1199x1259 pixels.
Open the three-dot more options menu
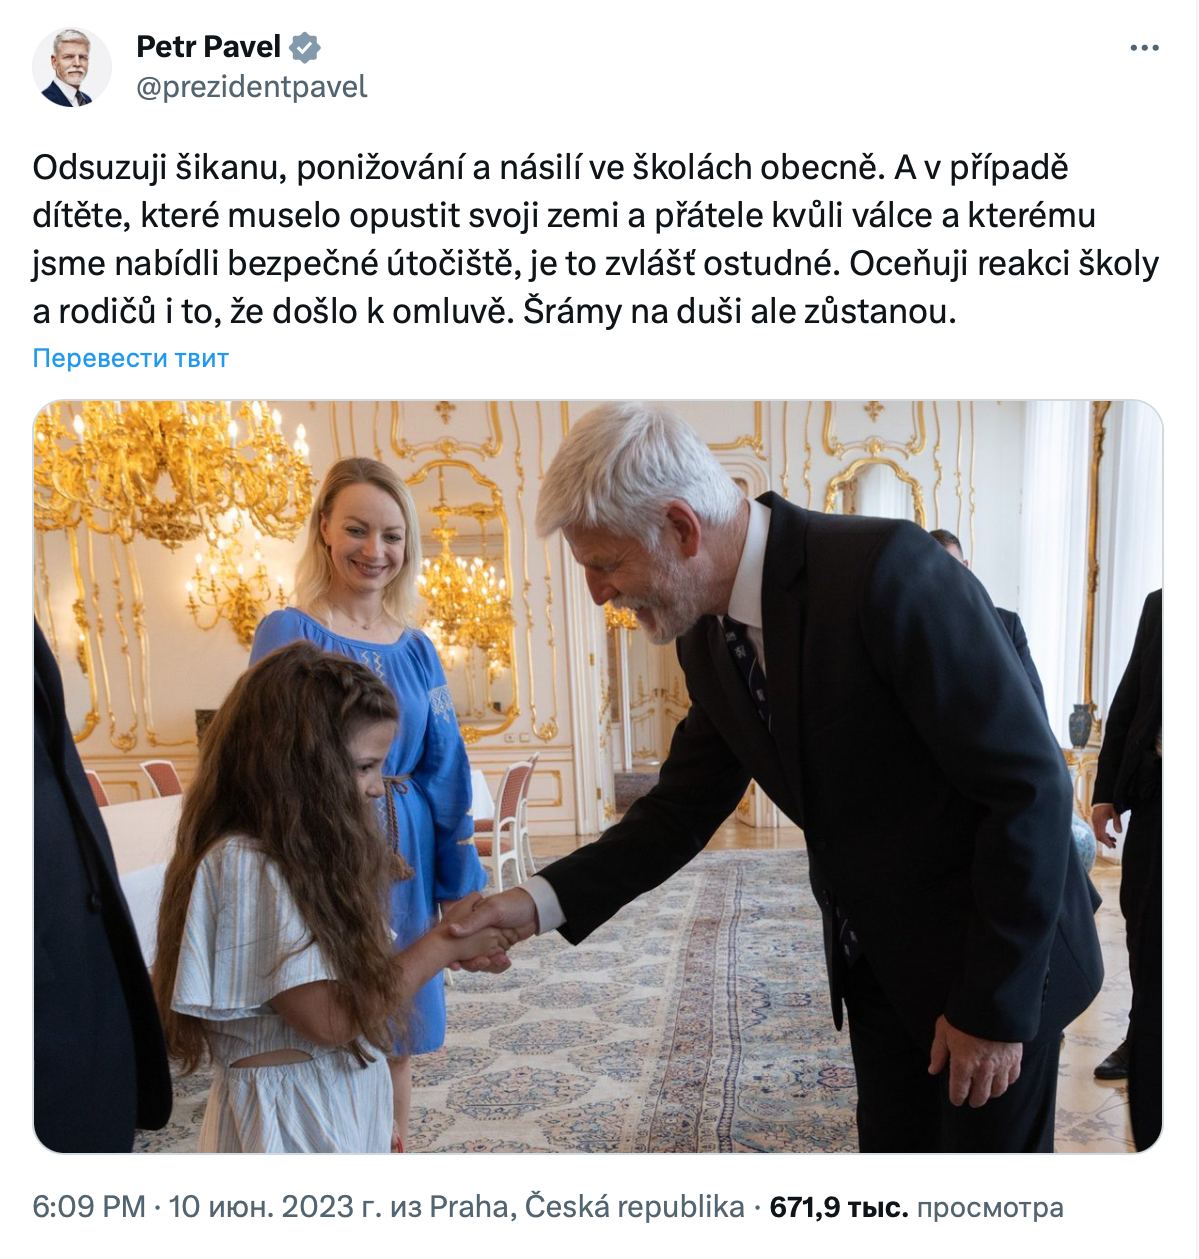point(1145,48)
